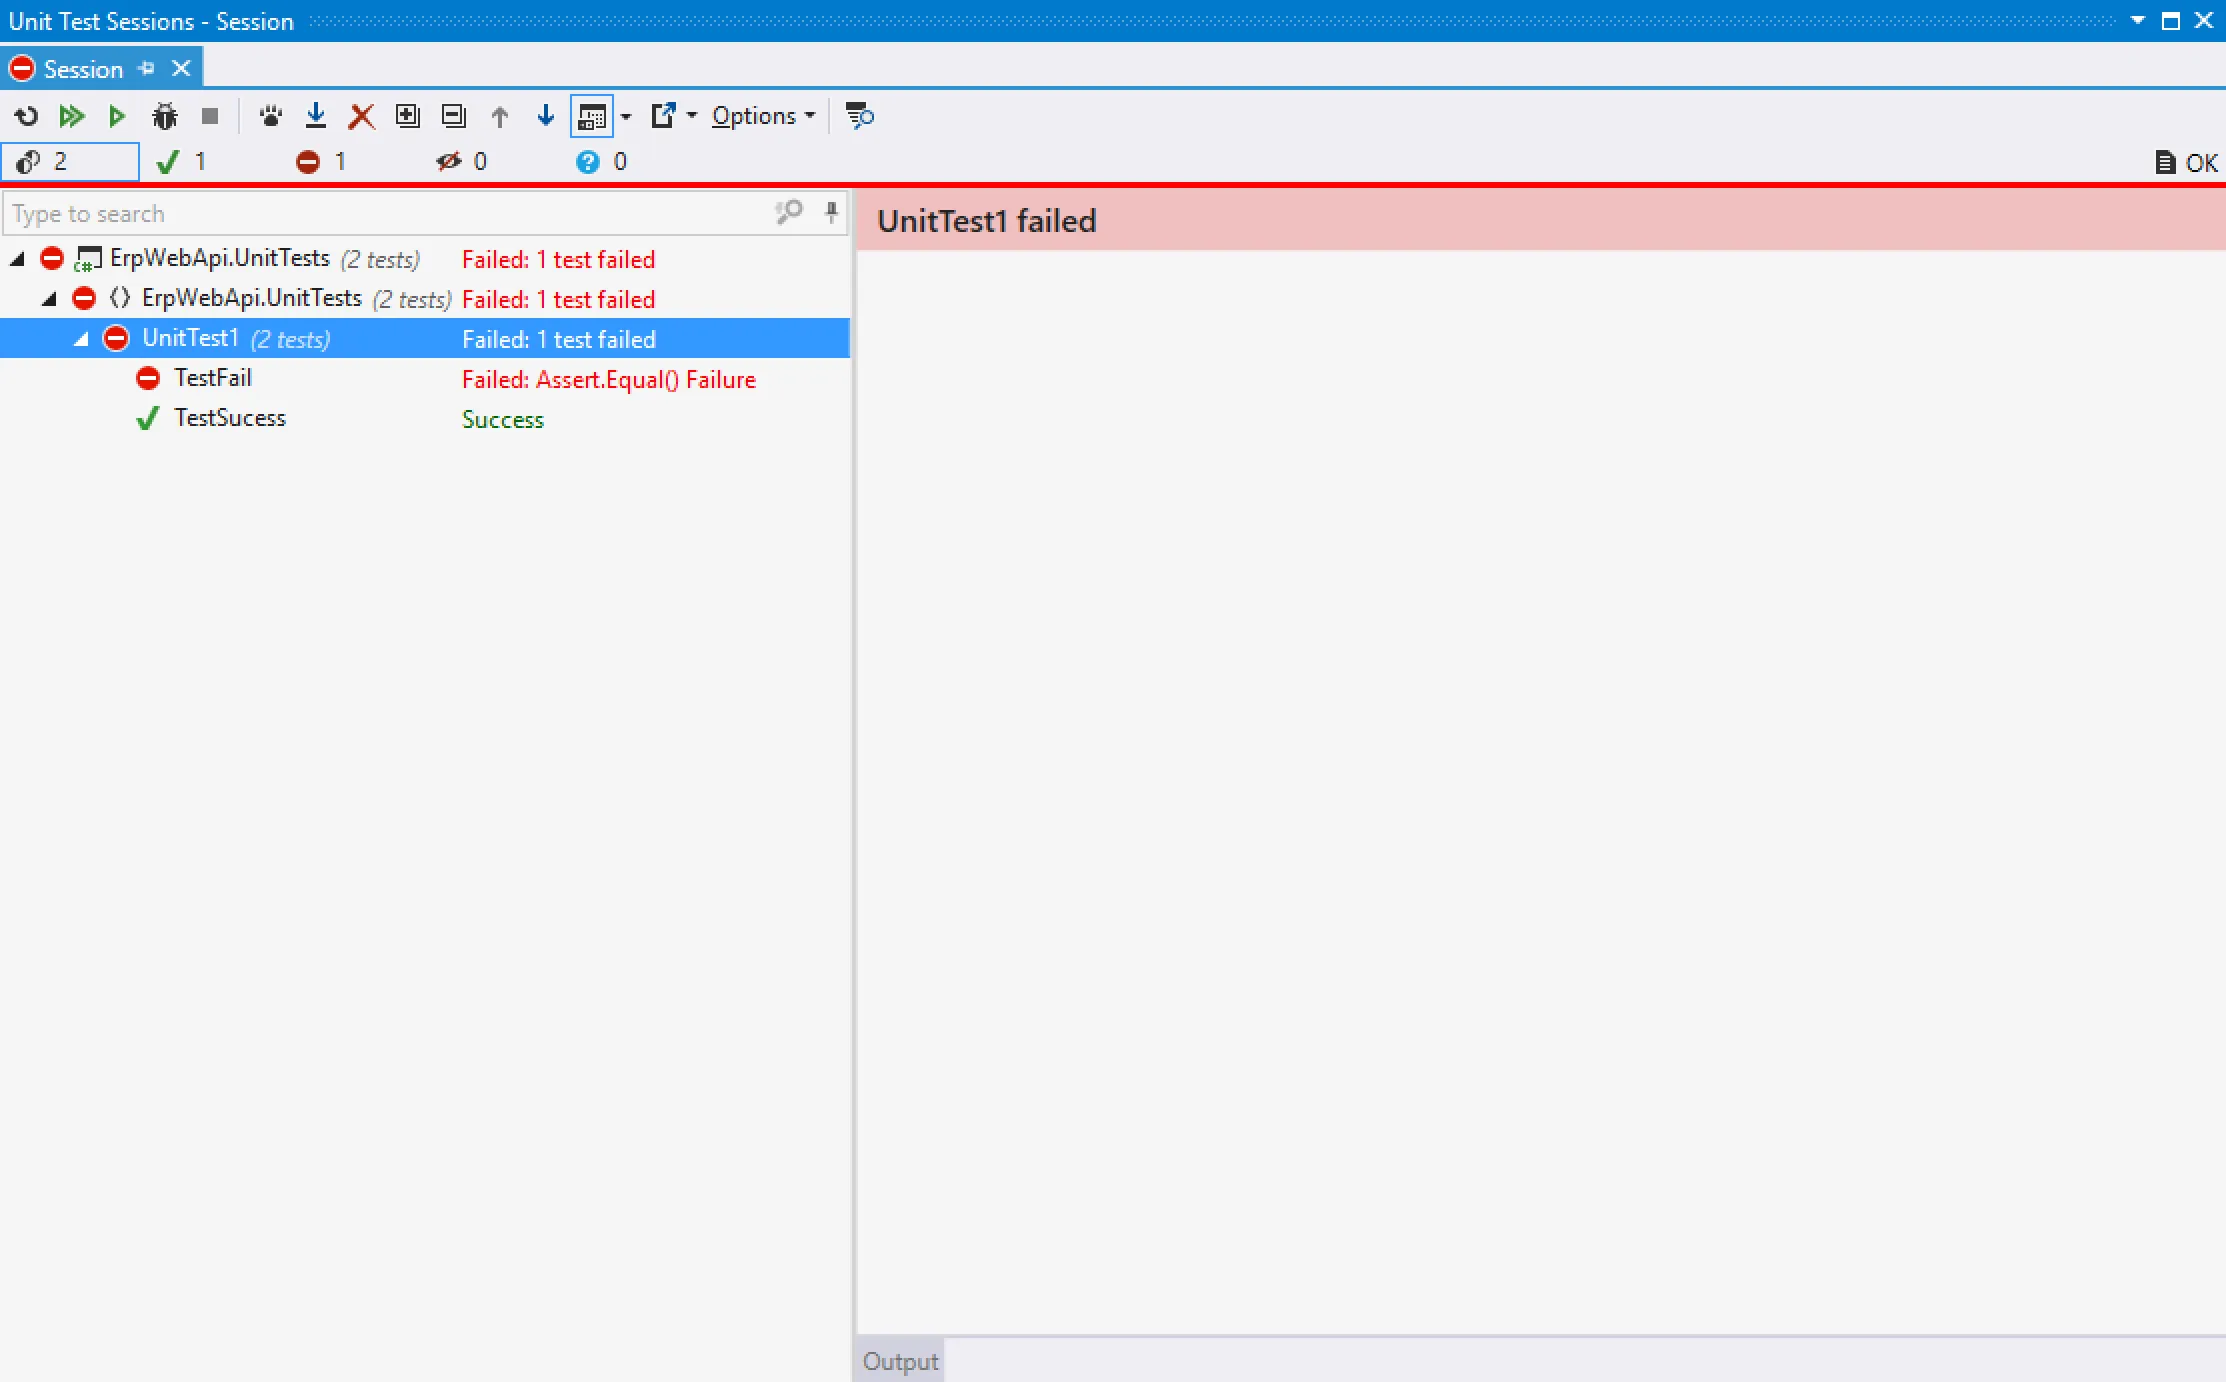The height and width of the screenshot is (1382, 2226).
Task: Click the Stop Execution square icon
Action: [x=209, y=116]
